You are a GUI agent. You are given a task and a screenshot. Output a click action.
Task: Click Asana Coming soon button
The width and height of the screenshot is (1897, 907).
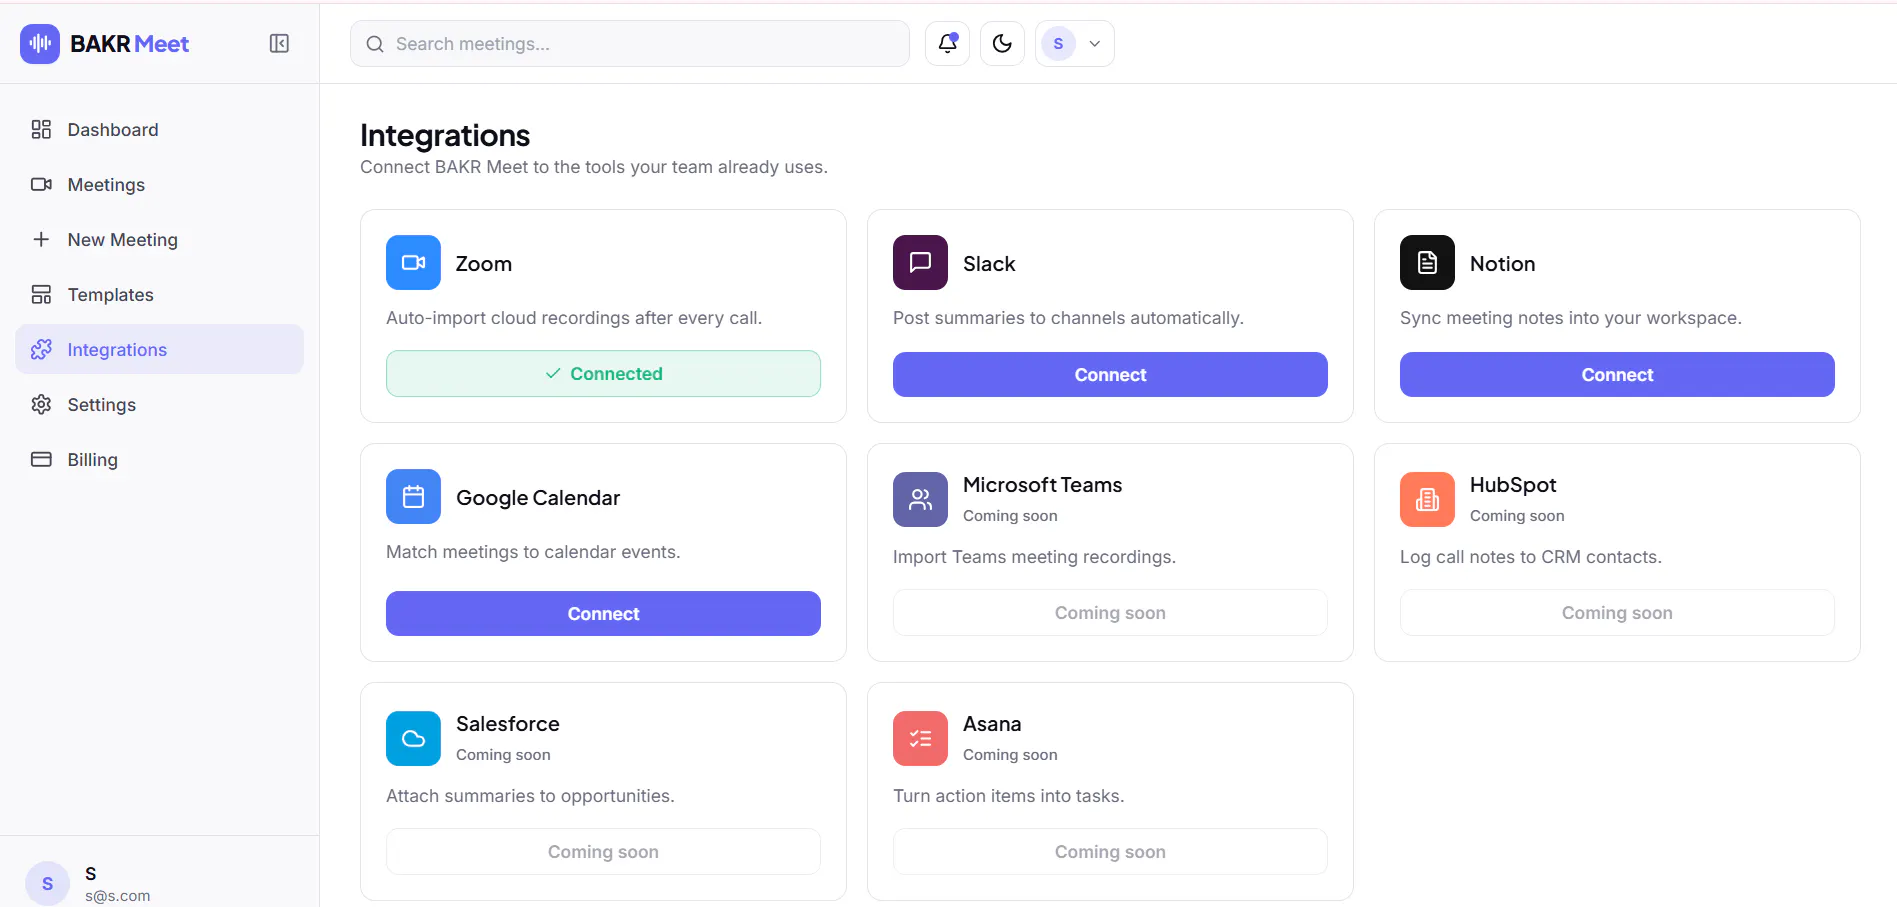coord(1110,851)
